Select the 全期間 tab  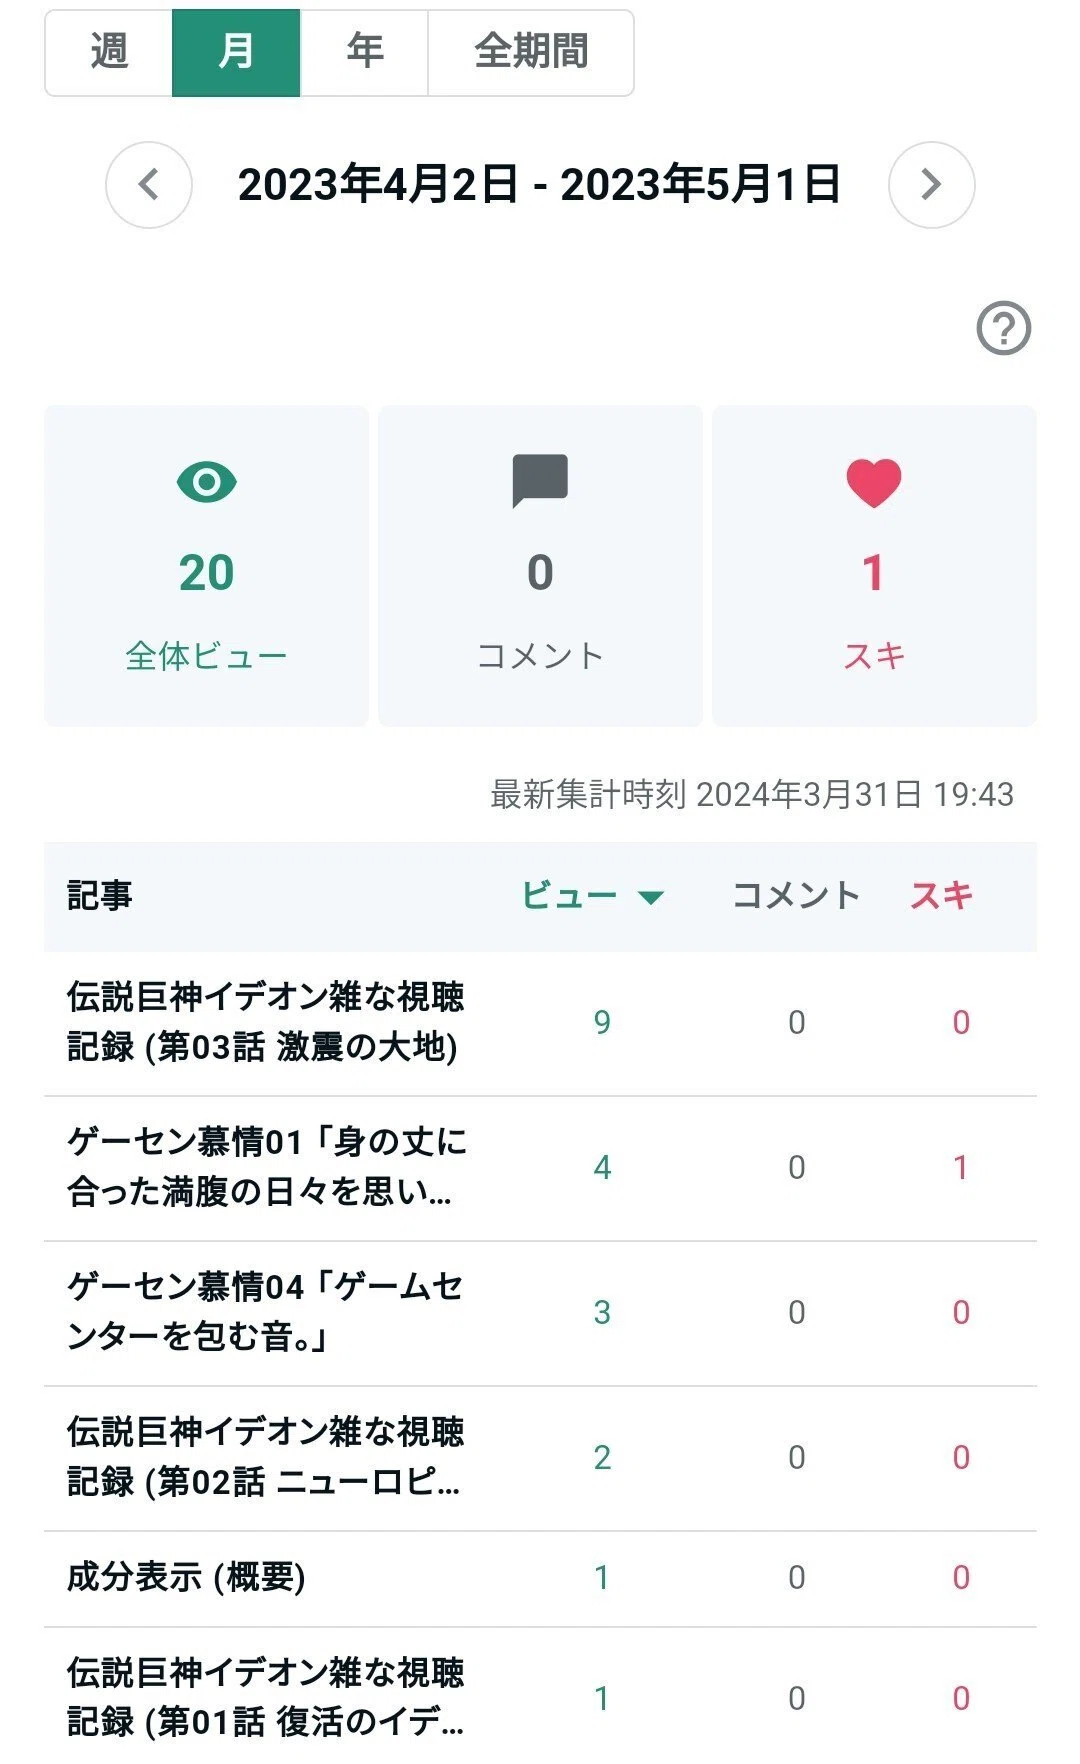pyautogui.click(x=531, y=53)
